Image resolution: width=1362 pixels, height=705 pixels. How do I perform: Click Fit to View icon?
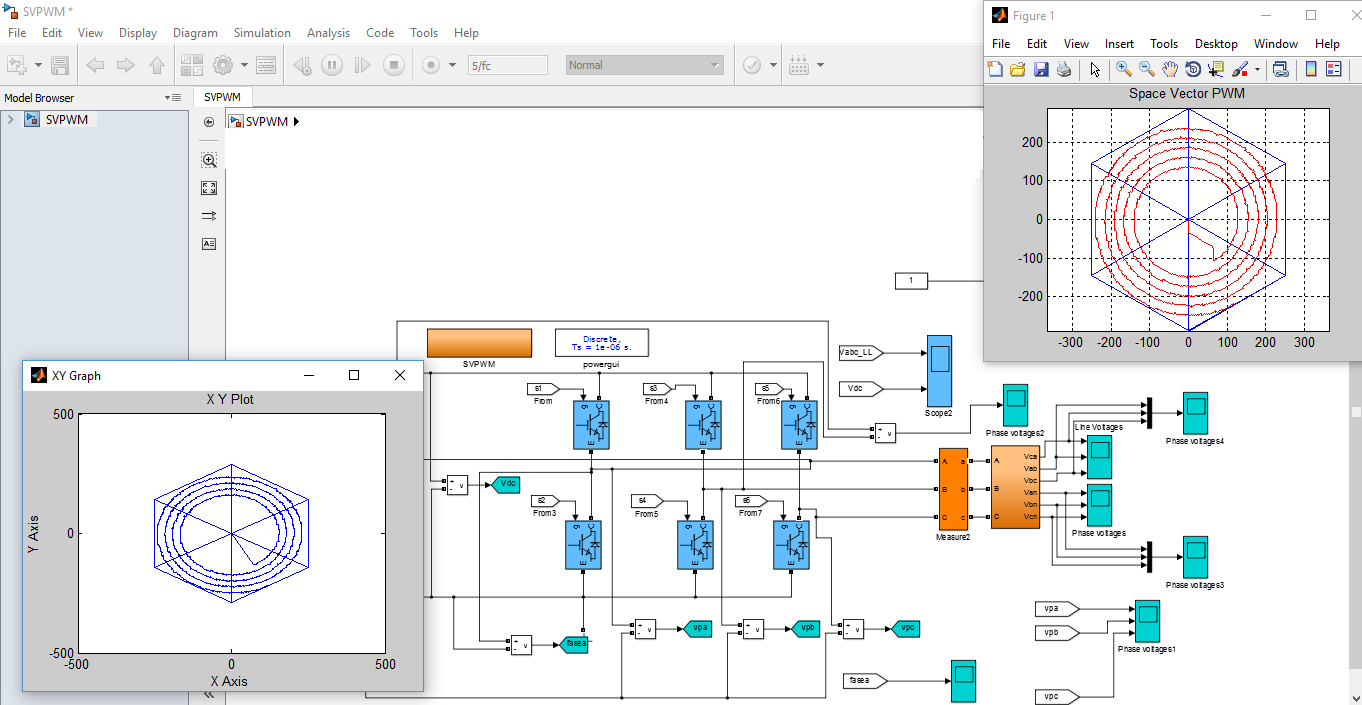point(209,188)
